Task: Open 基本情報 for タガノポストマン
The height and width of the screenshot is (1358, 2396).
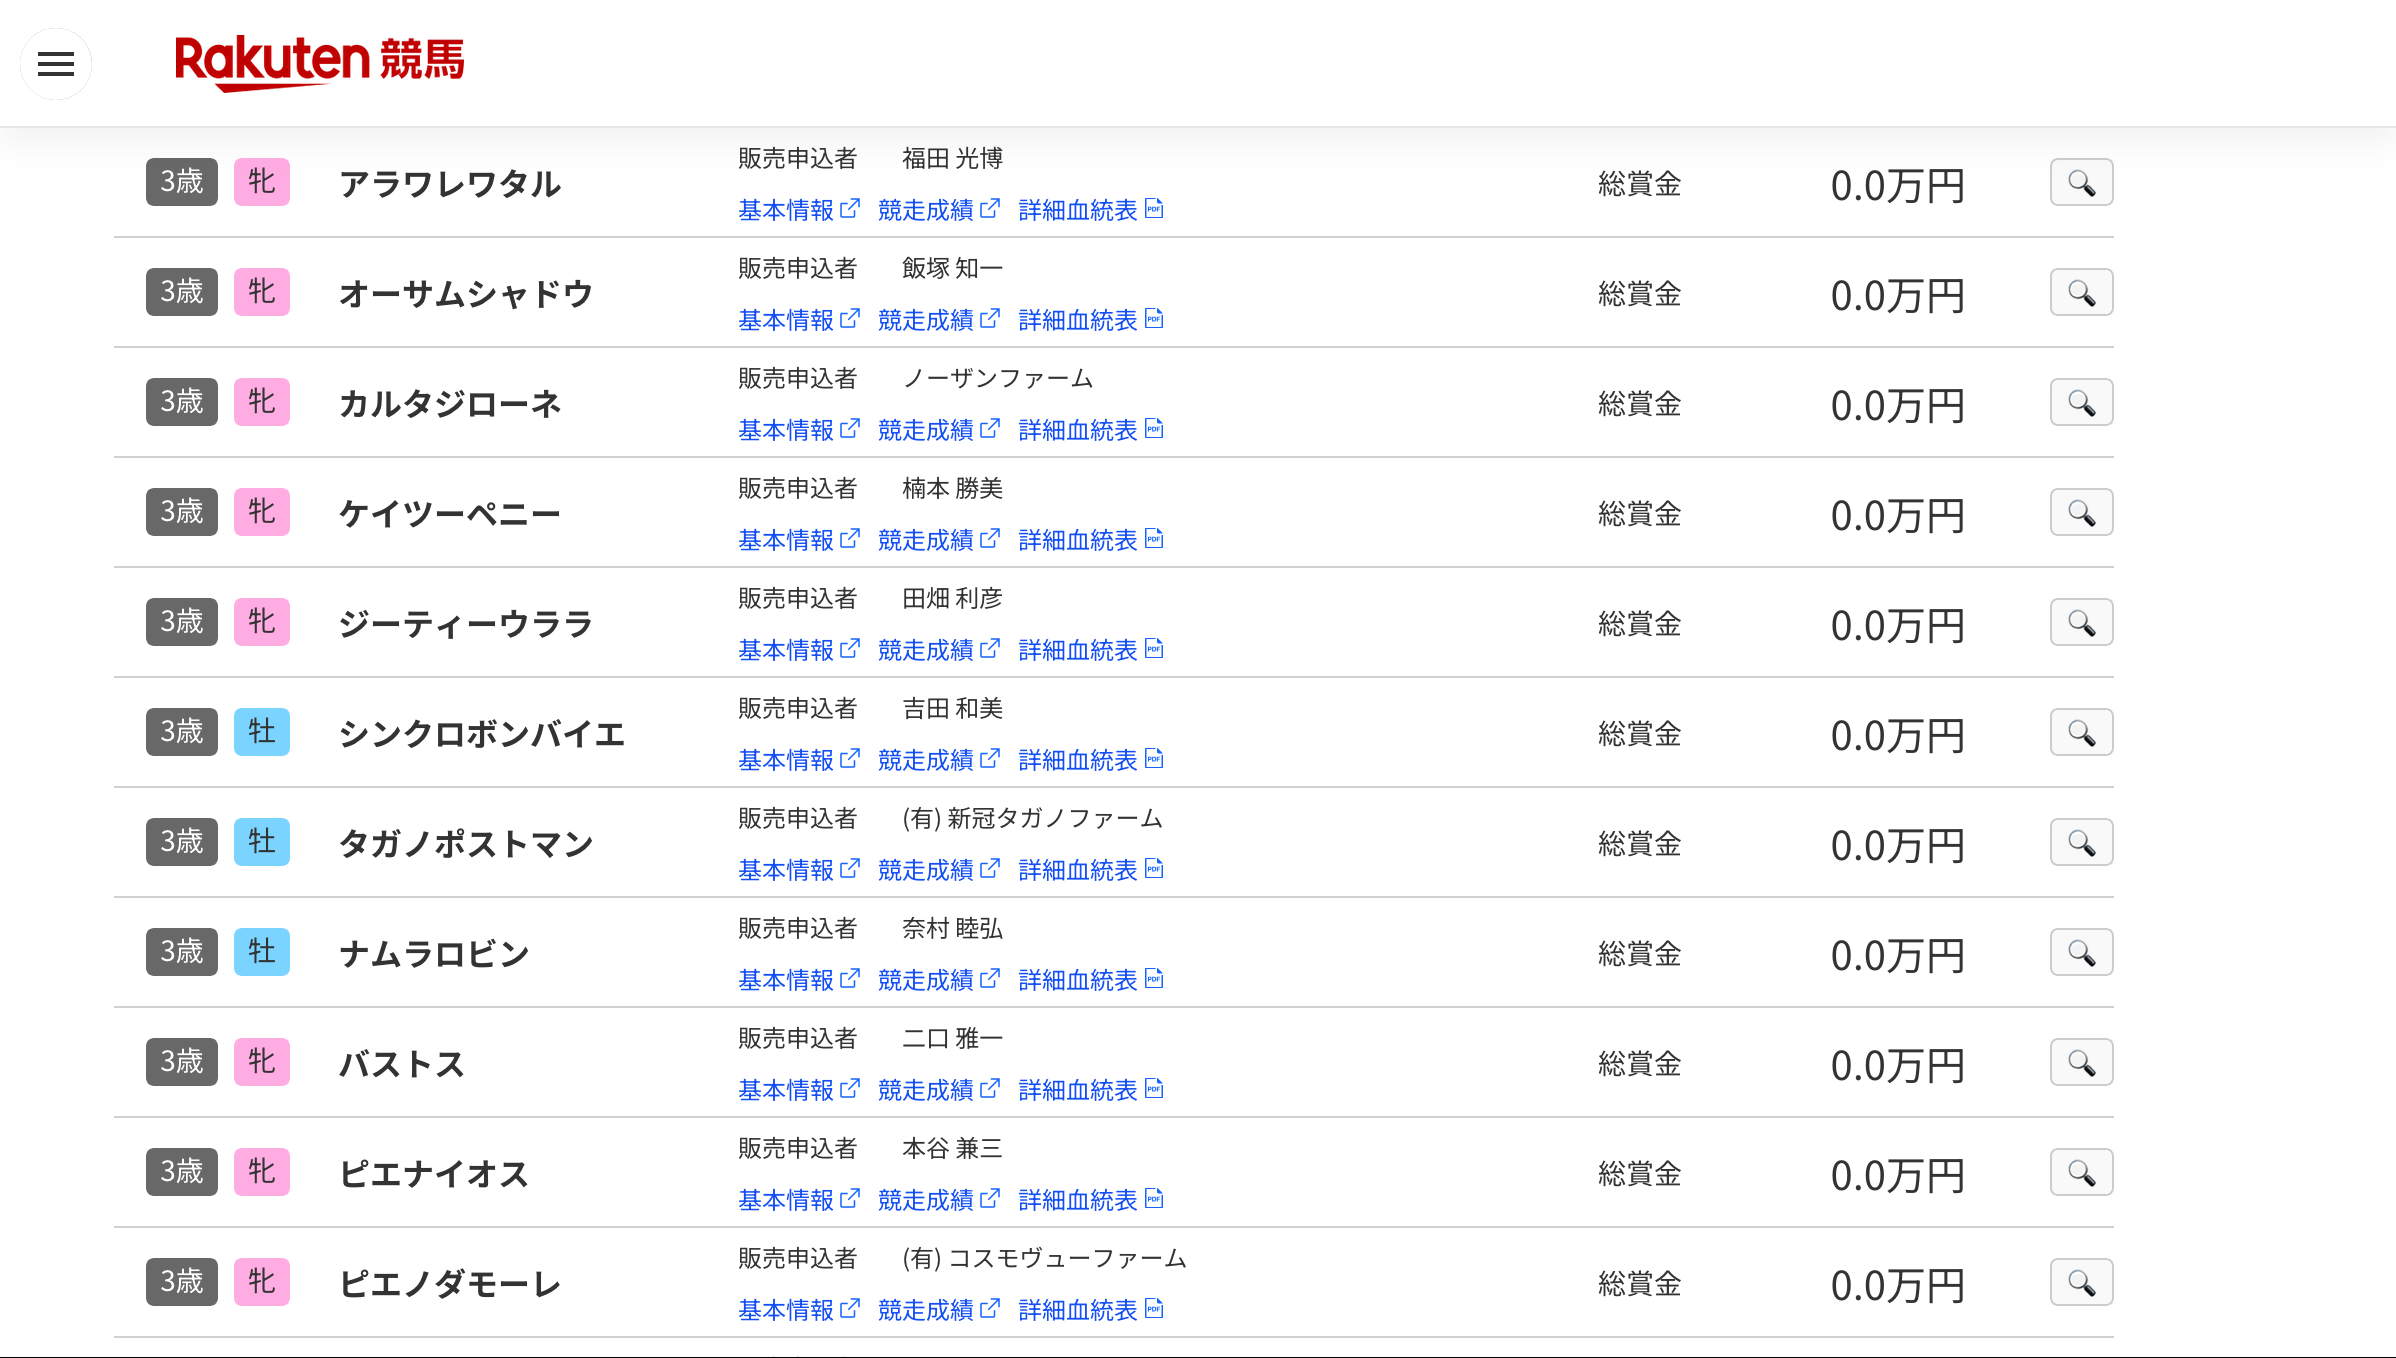Action: 799,870
